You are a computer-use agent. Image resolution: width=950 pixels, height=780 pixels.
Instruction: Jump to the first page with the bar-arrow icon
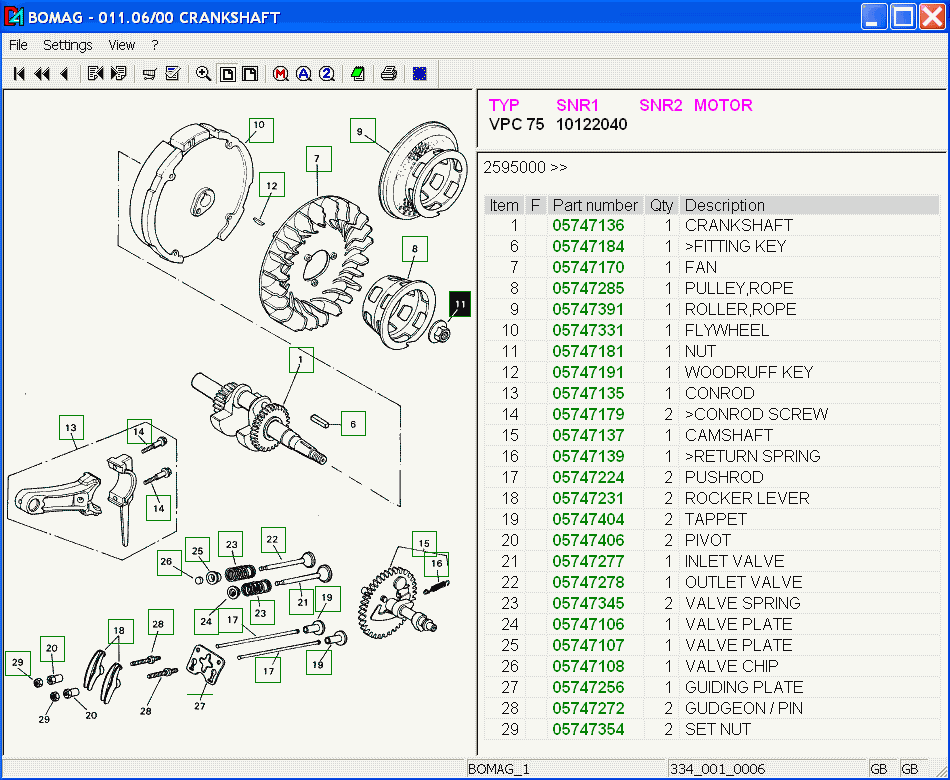click(19, 74)
